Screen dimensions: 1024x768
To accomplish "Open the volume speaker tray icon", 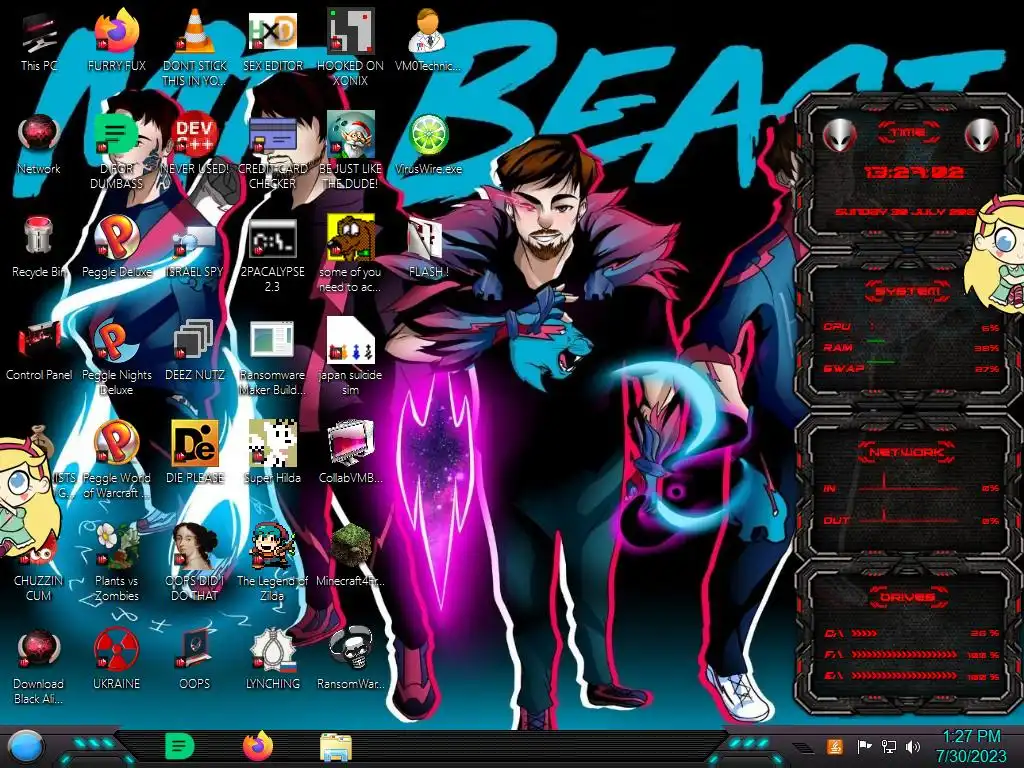I will pyautogui.click(x=913, y=746).
